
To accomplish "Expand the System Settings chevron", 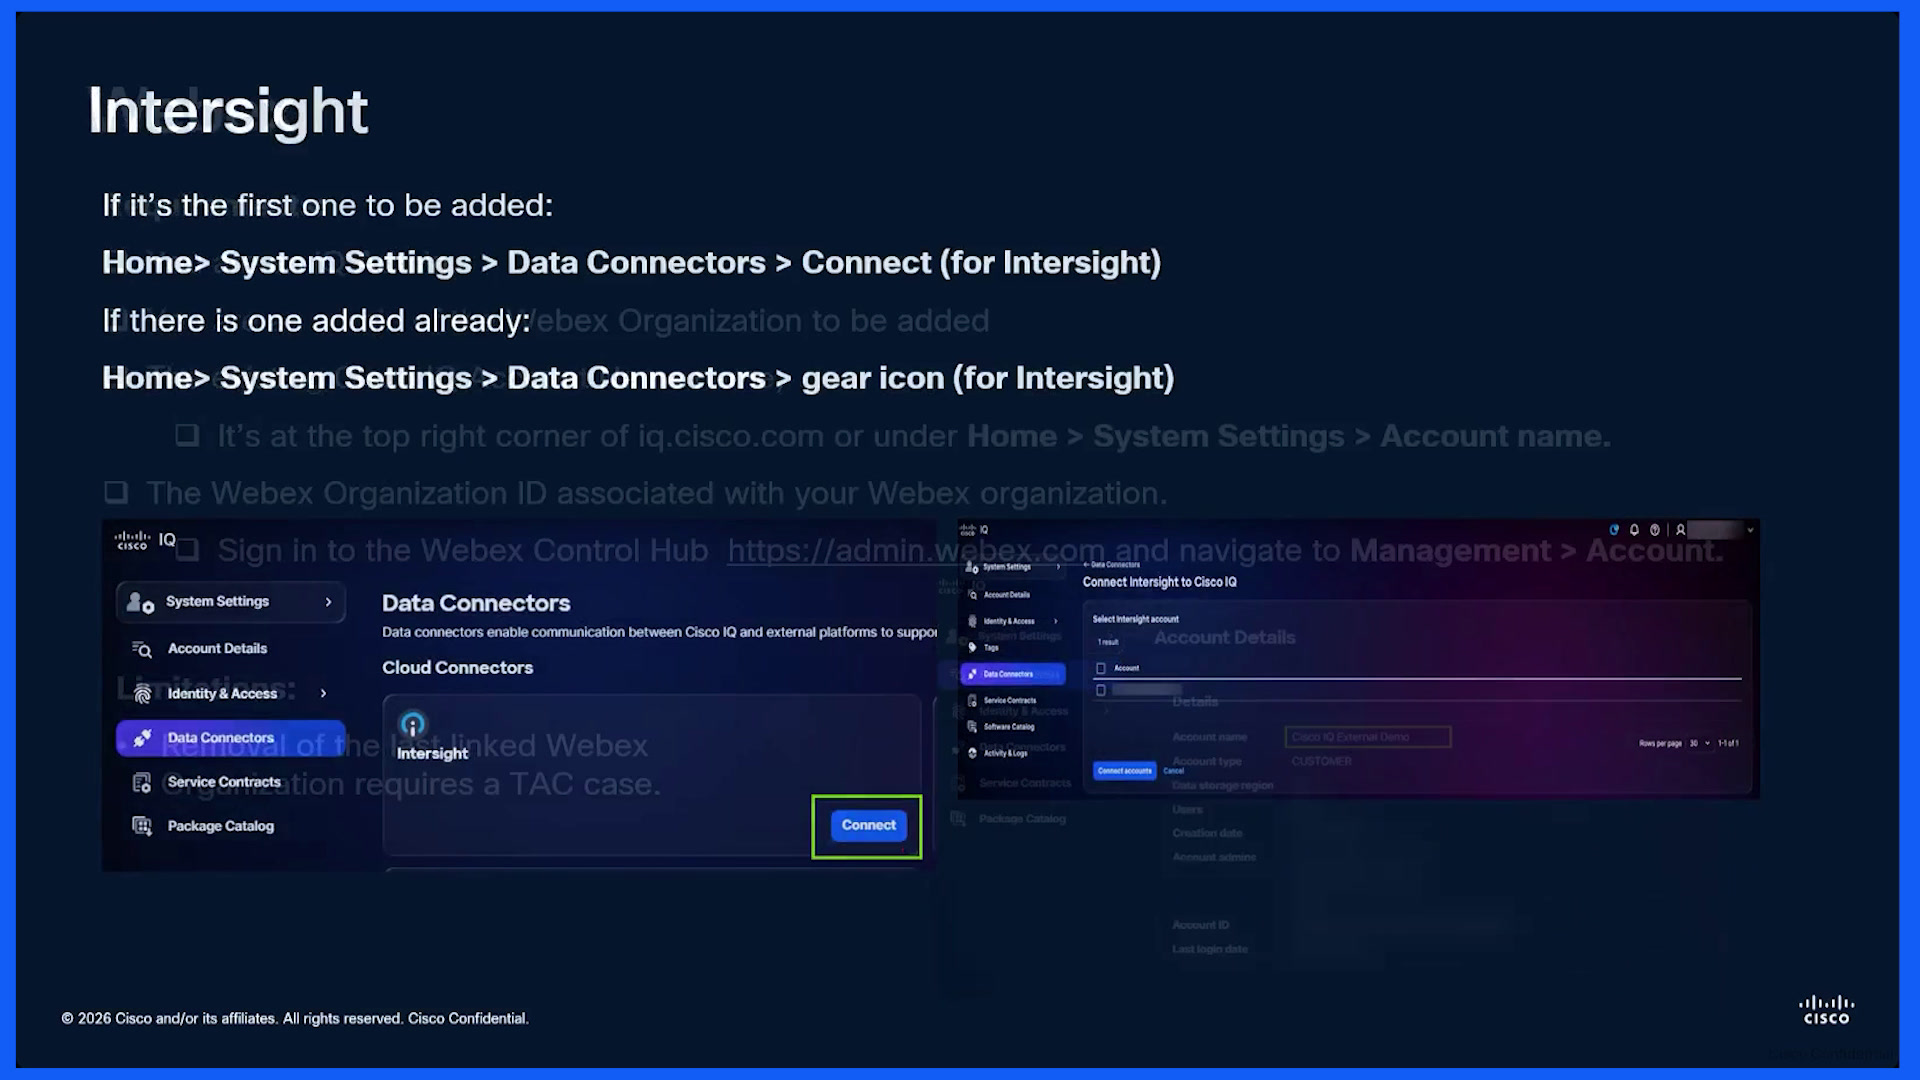I will [x=328, y=602].
